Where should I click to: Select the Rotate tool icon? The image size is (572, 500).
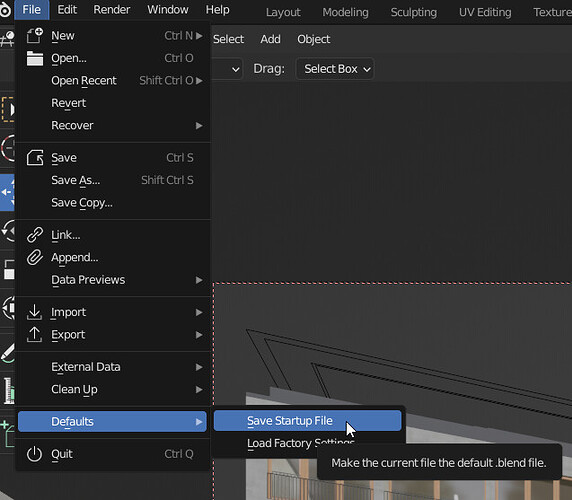pyautogui.click(x=7, y=231)
